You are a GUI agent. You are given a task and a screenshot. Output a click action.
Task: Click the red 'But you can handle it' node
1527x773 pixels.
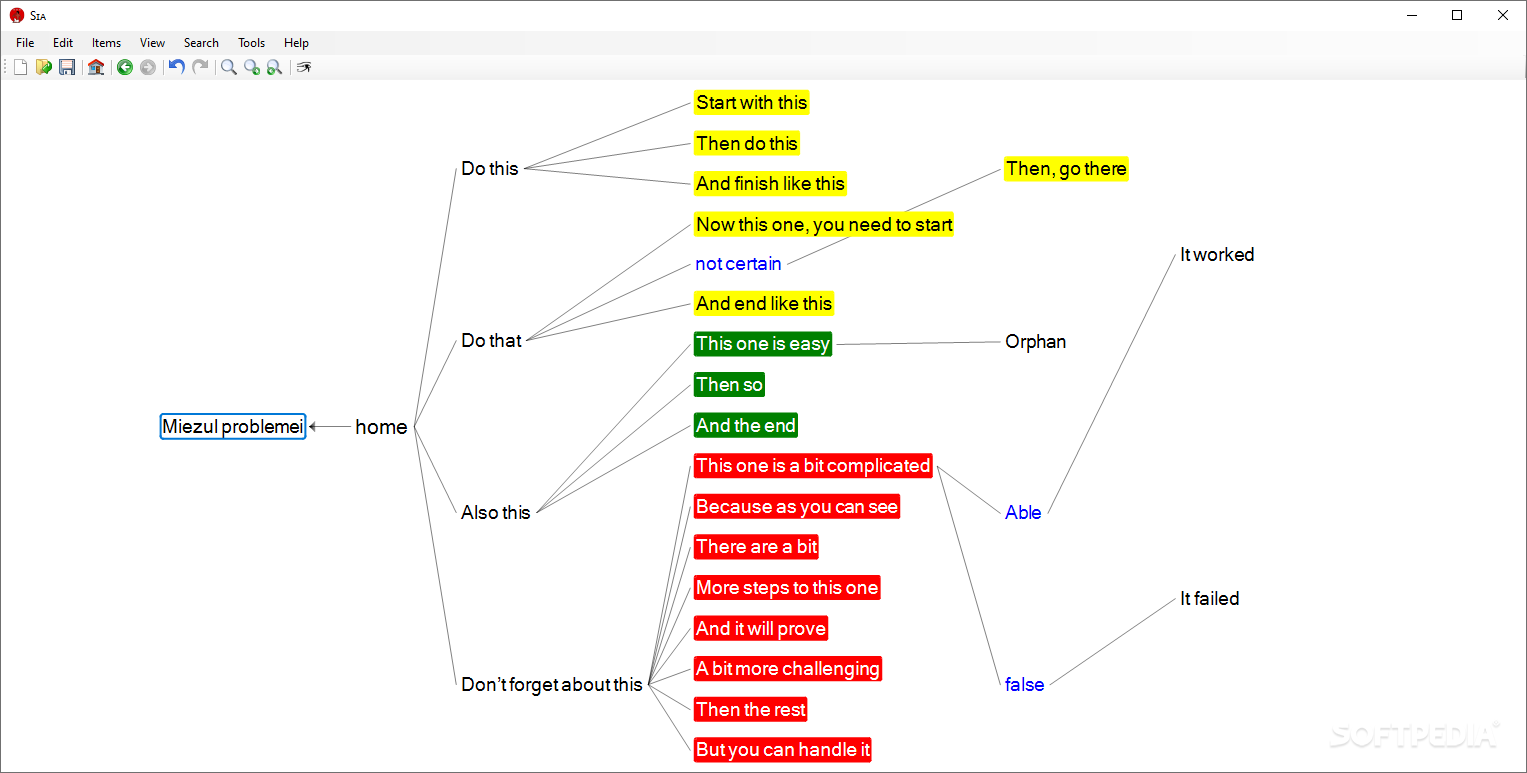pyautogui.click(x=783, y=750)
